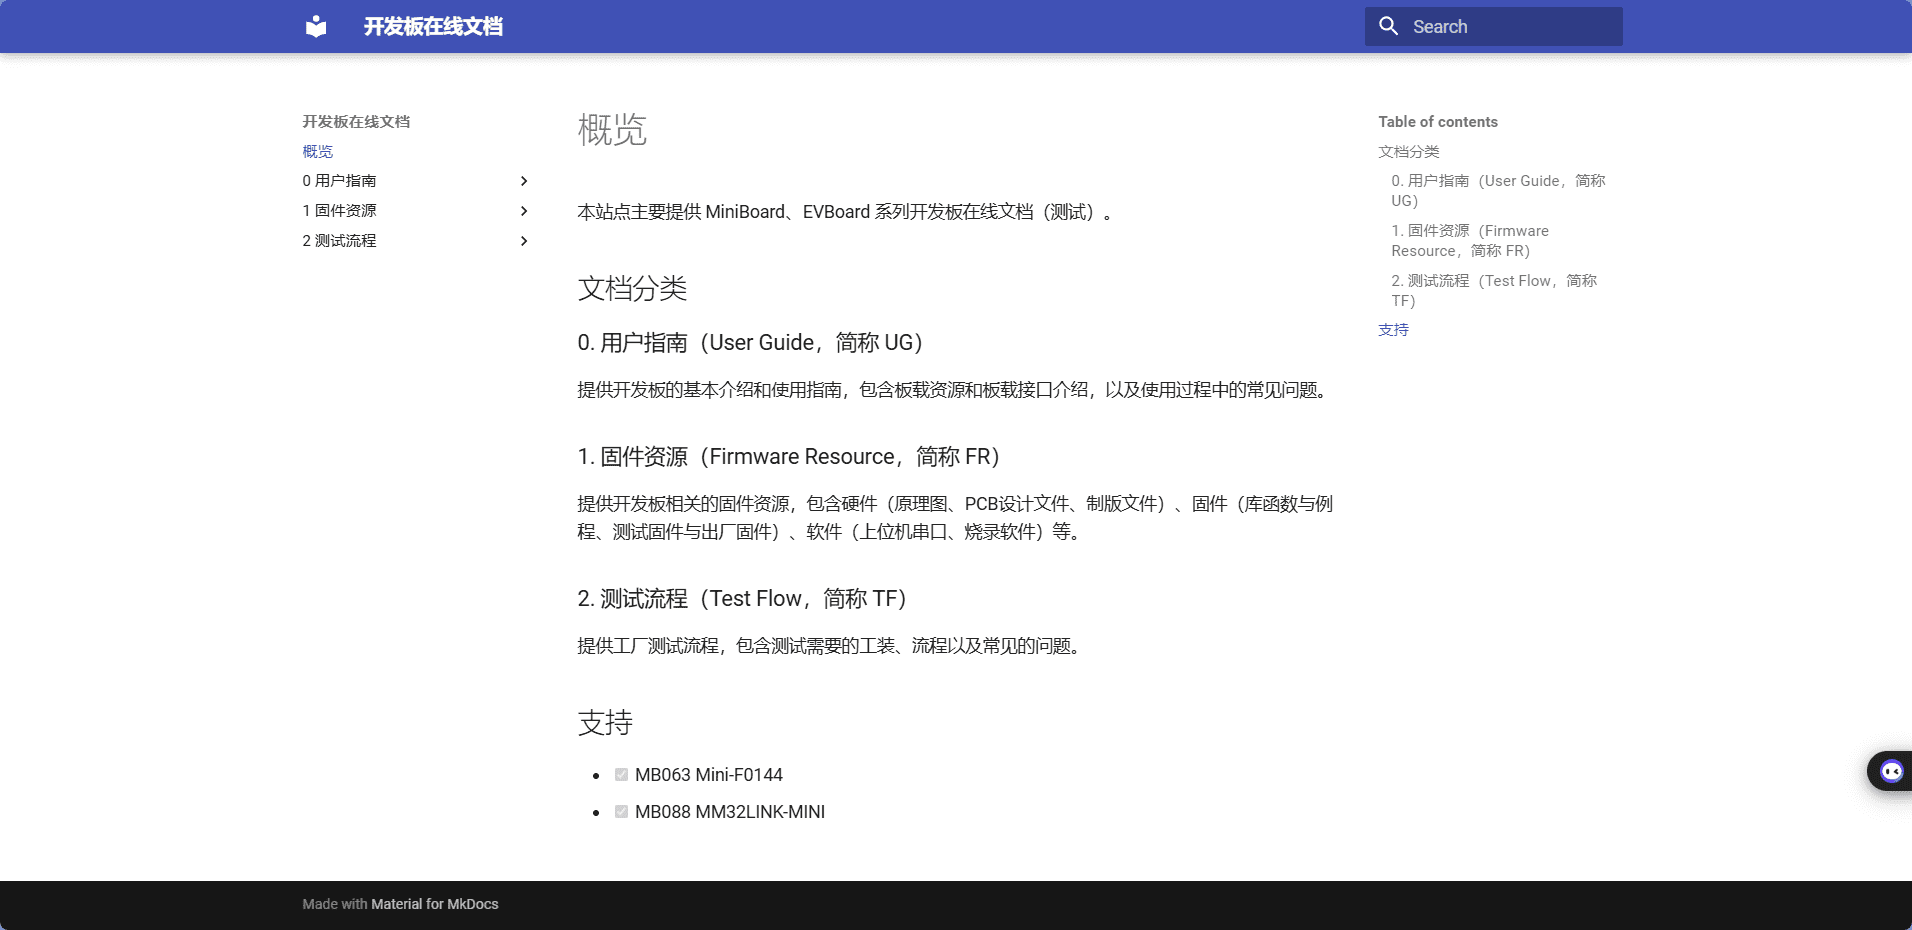
Task: Jump to 文档分类 in table of contents
Action: coord(1408,151)
